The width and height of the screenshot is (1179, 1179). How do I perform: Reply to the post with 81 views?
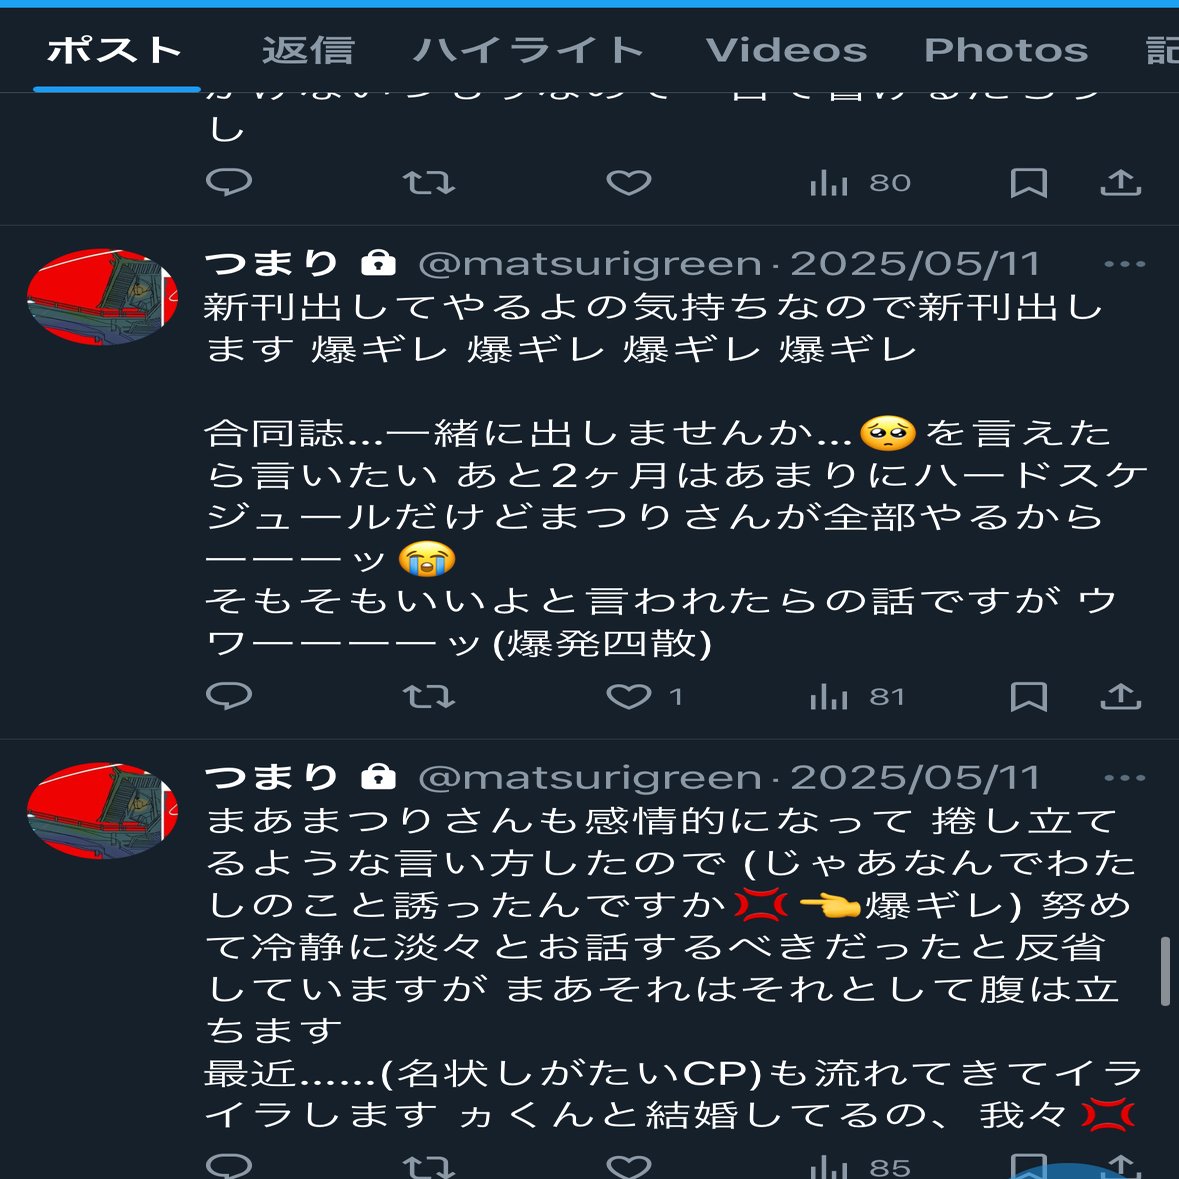point(229,696)
